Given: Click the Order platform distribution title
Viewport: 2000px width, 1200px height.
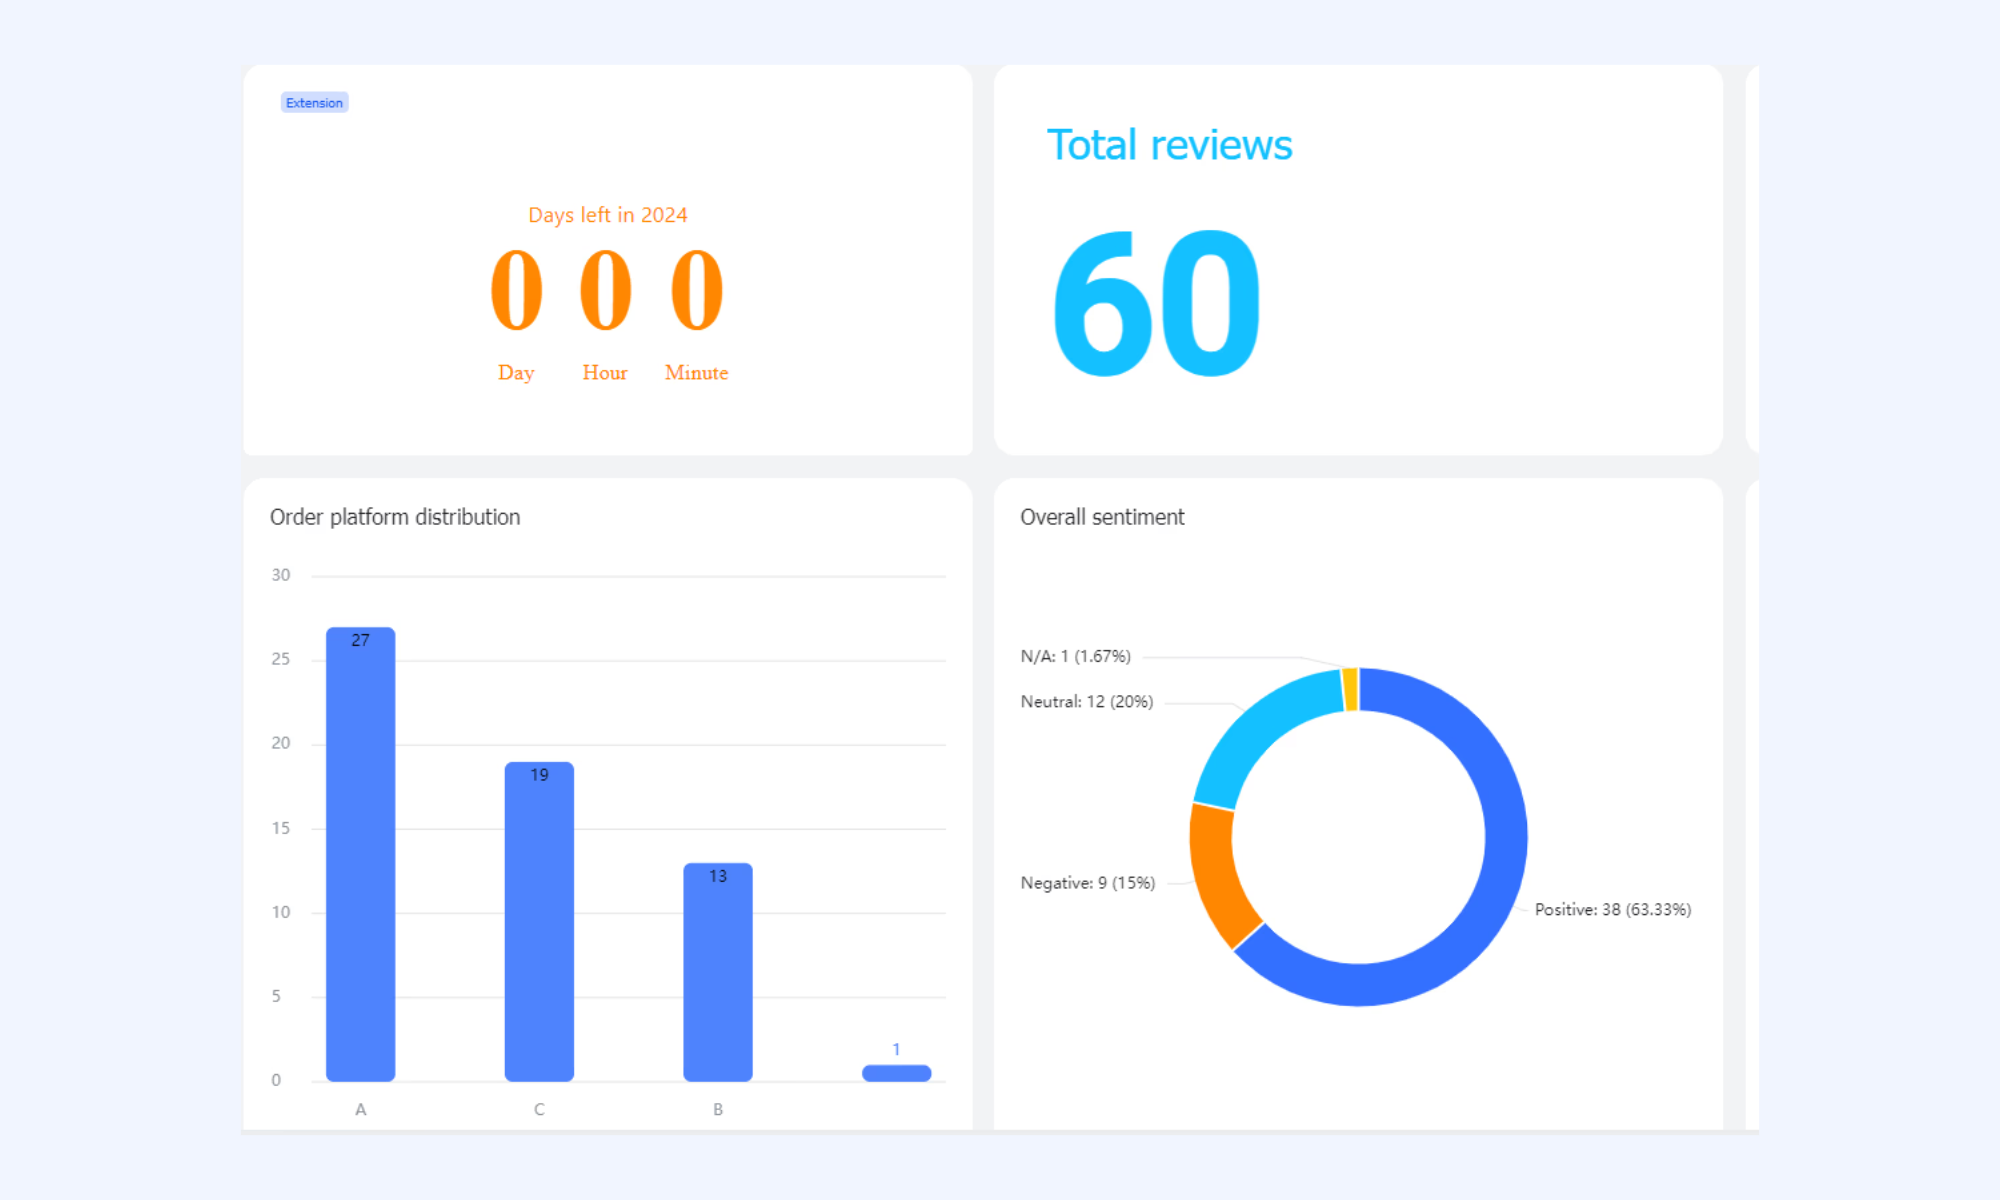Looking at the screenshot, I should click(395, 517).
